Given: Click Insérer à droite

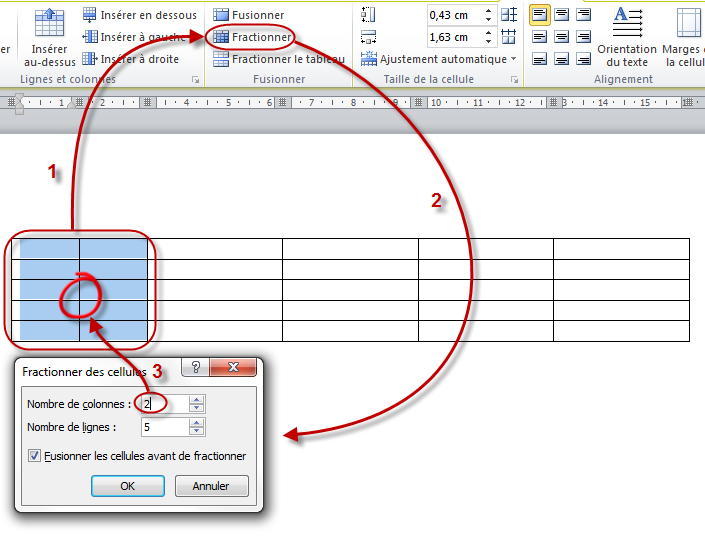Looking at the screenshot, I should 131,59.
